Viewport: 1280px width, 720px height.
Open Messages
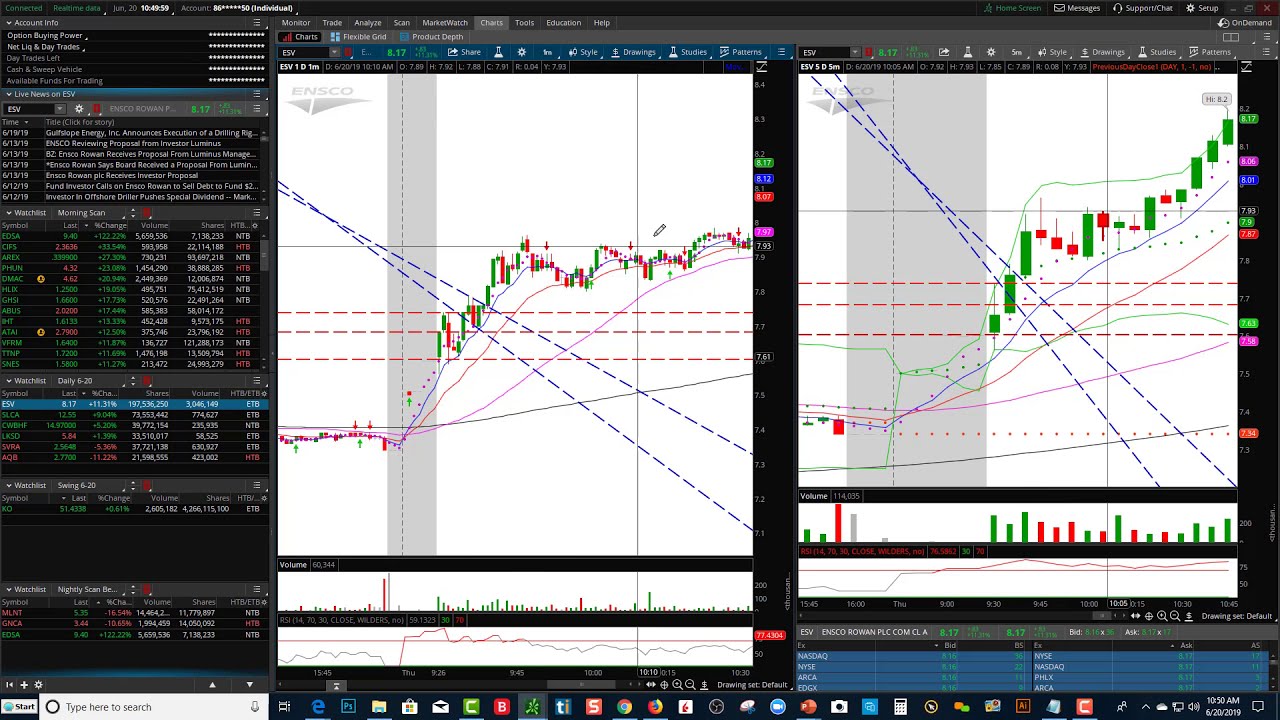(x=1077, y=8)
